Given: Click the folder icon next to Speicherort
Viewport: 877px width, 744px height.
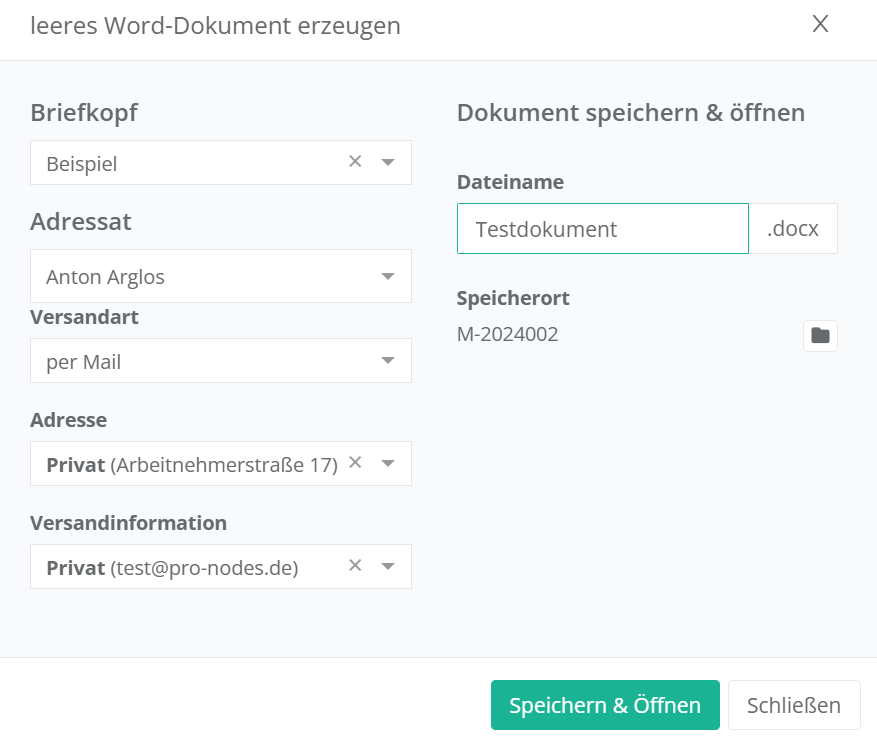Looking at the screenshot, I should (820, 336).
